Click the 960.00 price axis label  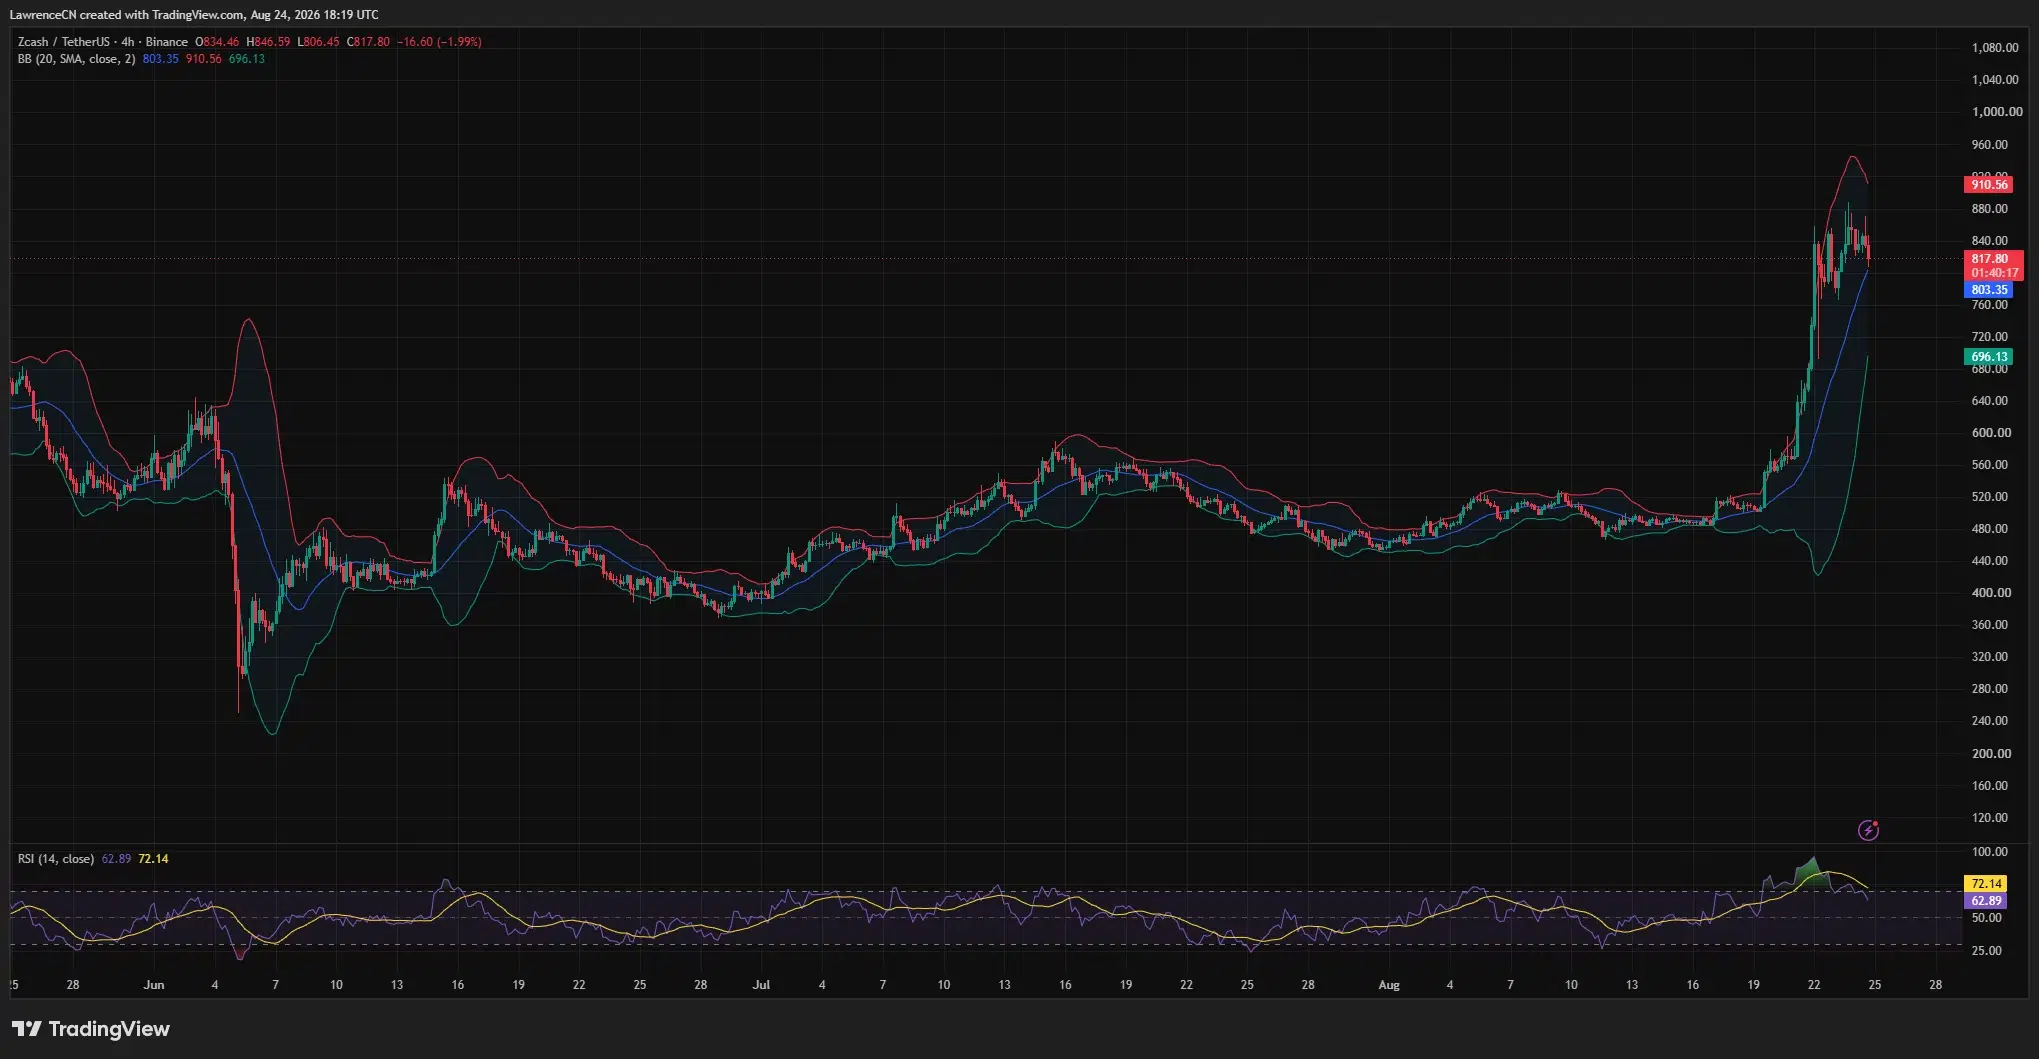pyautogui.click(x=1989, y=145)
